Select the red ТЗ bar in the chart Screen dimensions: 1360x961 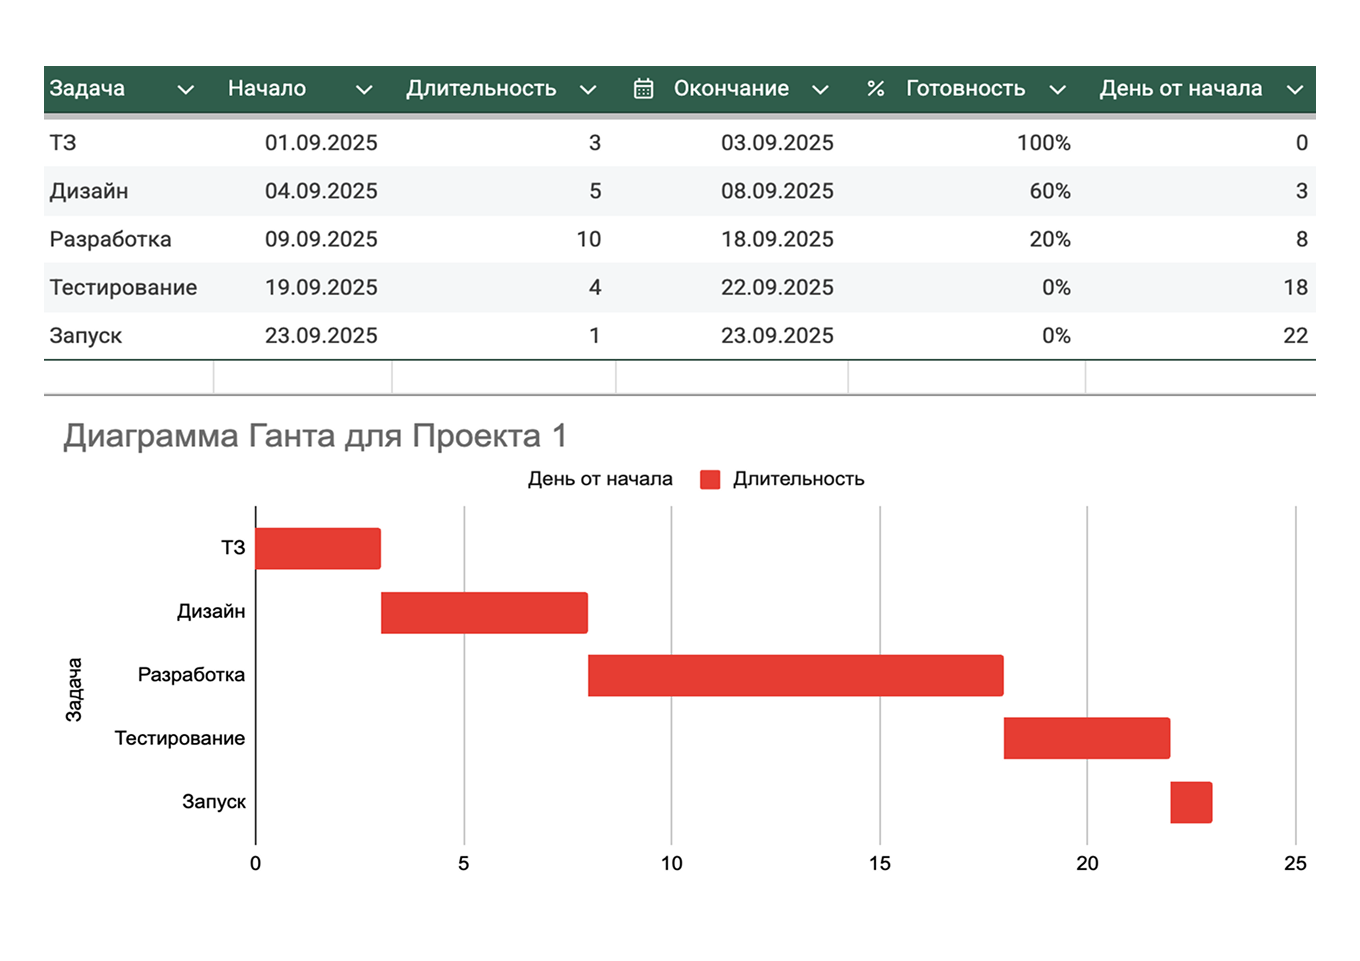pyautogui.click(x=318, y=549)
